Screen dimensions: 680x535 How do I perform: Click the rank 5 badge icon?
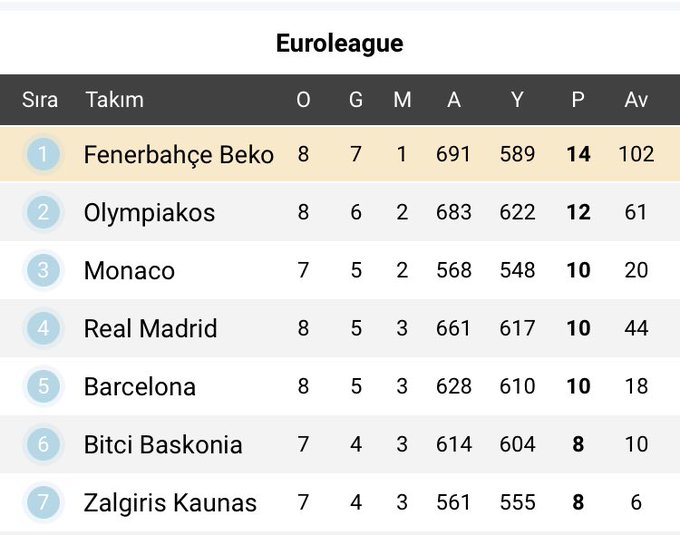[x=43, y=386]
